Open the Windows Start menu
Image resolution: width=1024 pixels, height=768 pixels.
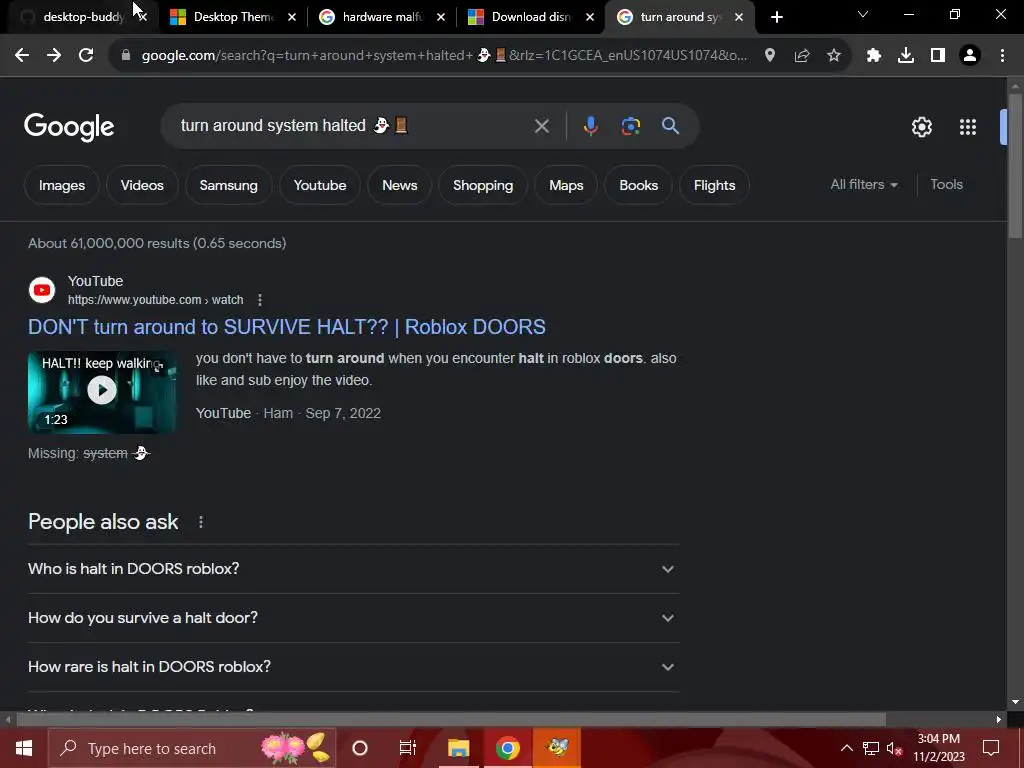(24, 748)
